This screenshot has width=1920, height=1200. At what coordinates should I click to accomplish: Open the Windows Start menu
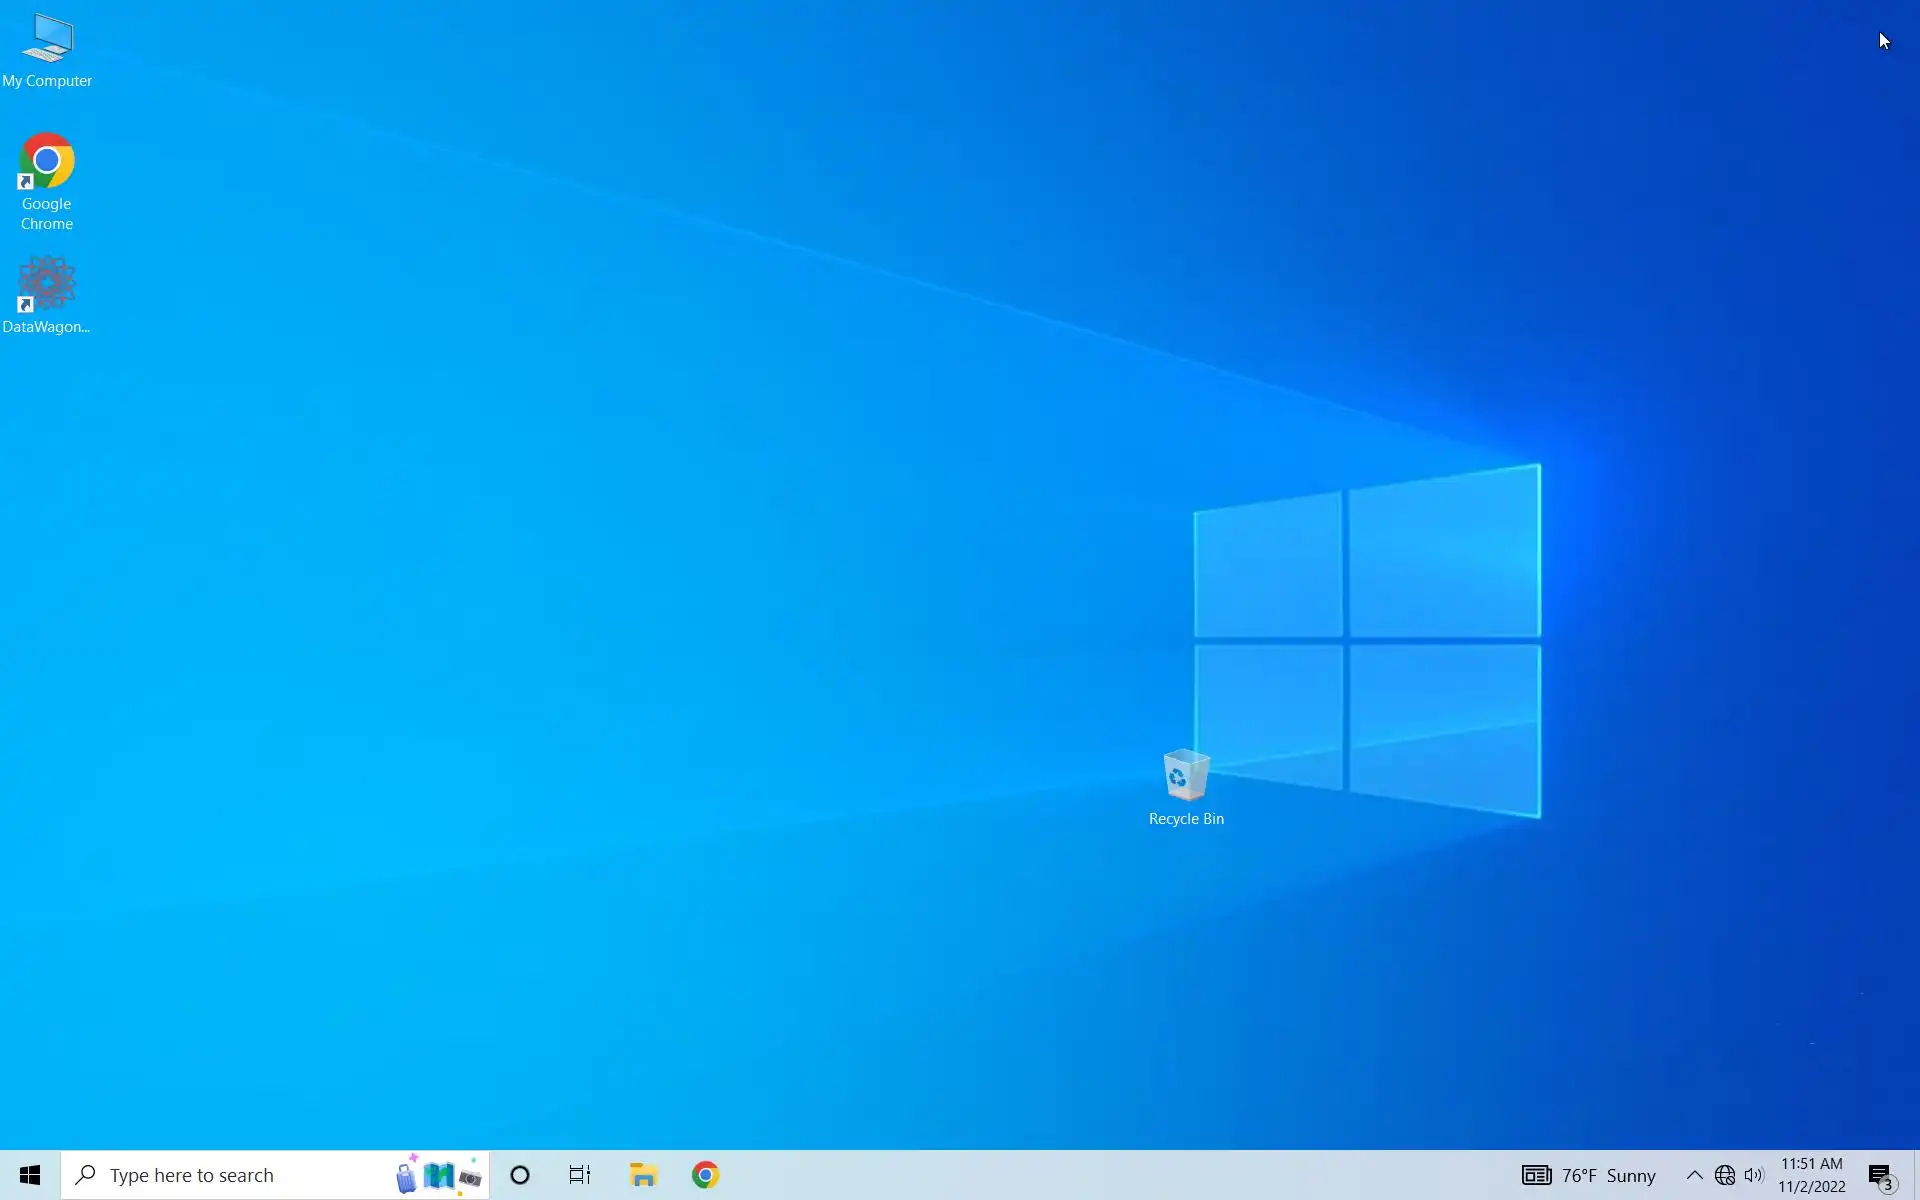click(x=30, y=1175)
